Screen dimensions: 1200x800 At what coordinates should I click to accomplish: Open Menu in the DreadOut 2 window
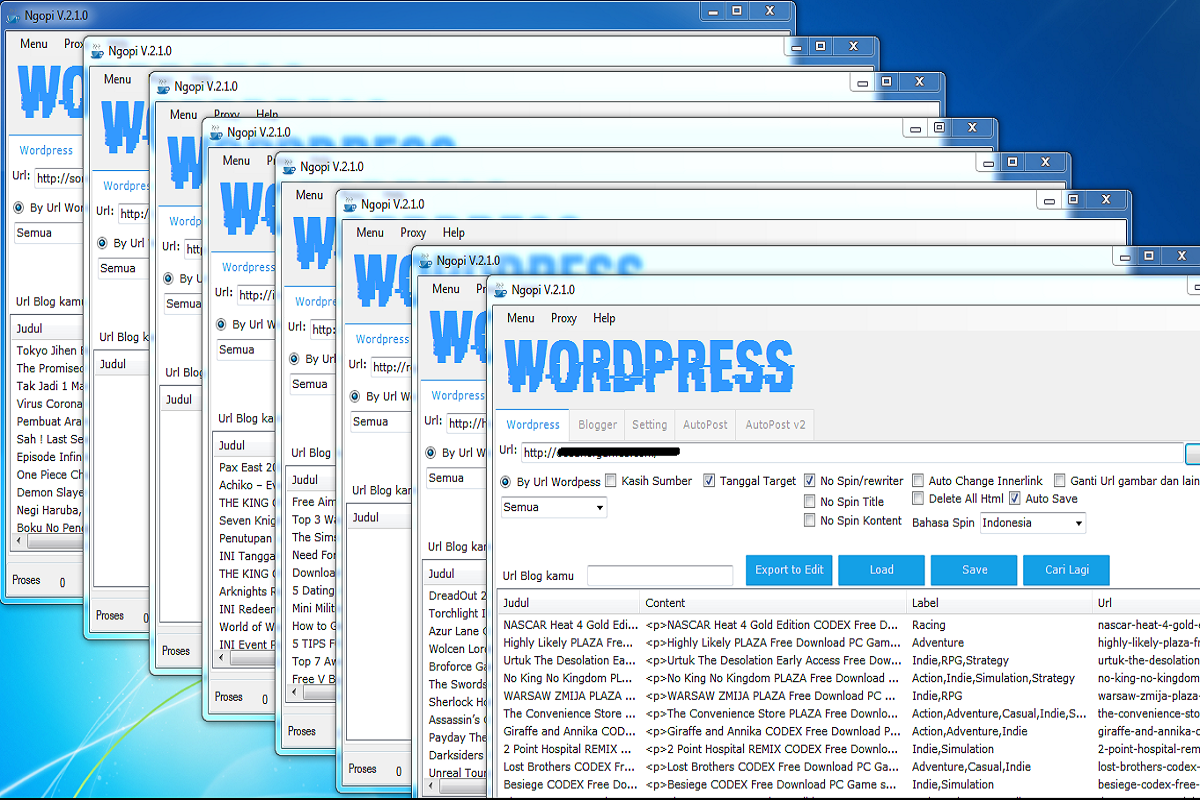point(446,289)
